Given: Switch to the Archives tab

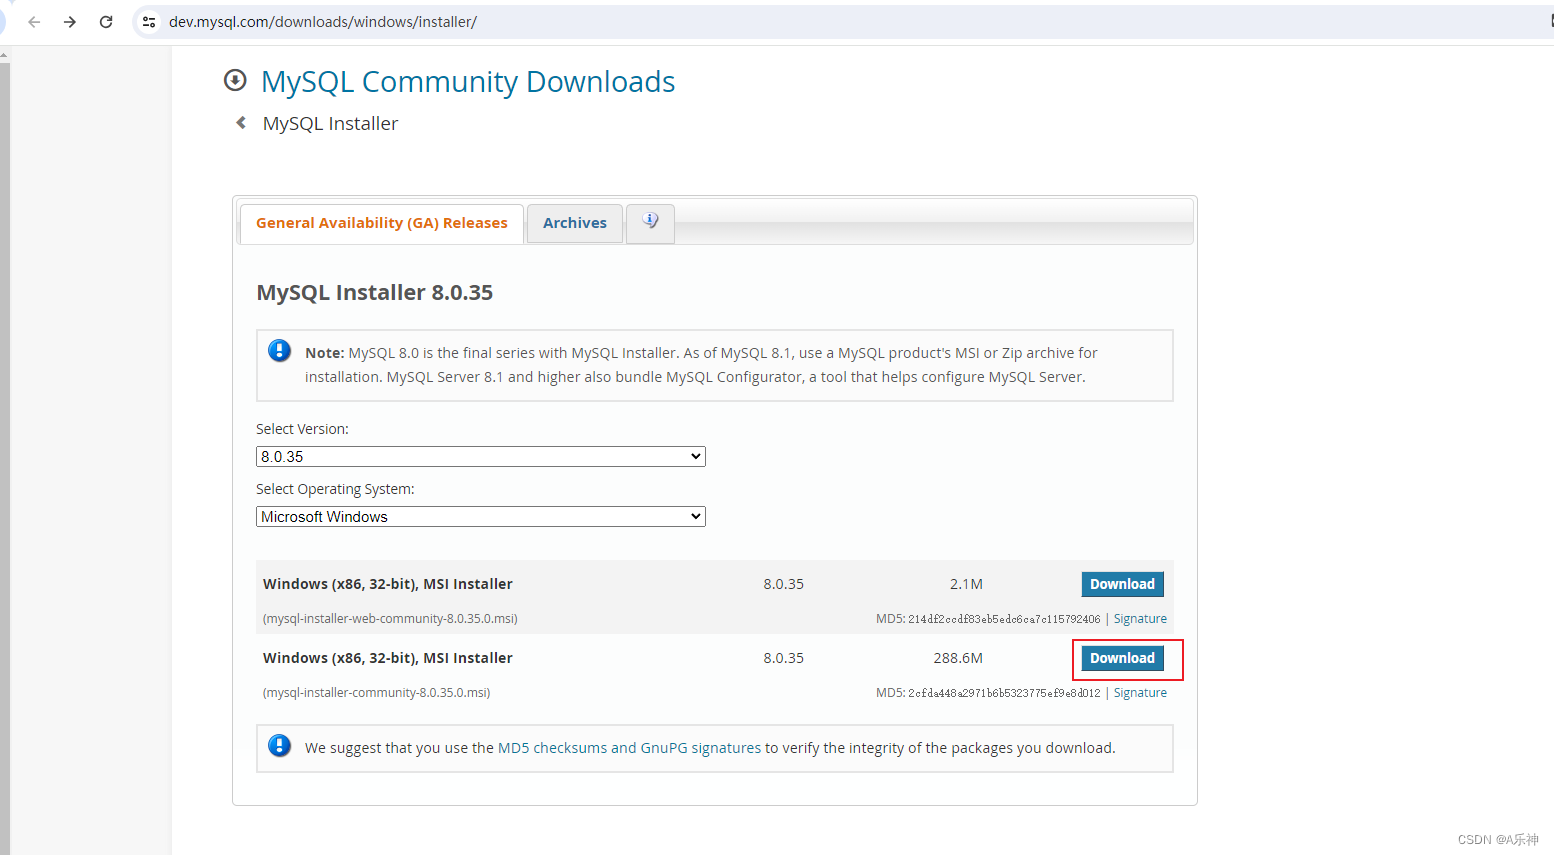Looking at the screenshot, I should point(575,223).
